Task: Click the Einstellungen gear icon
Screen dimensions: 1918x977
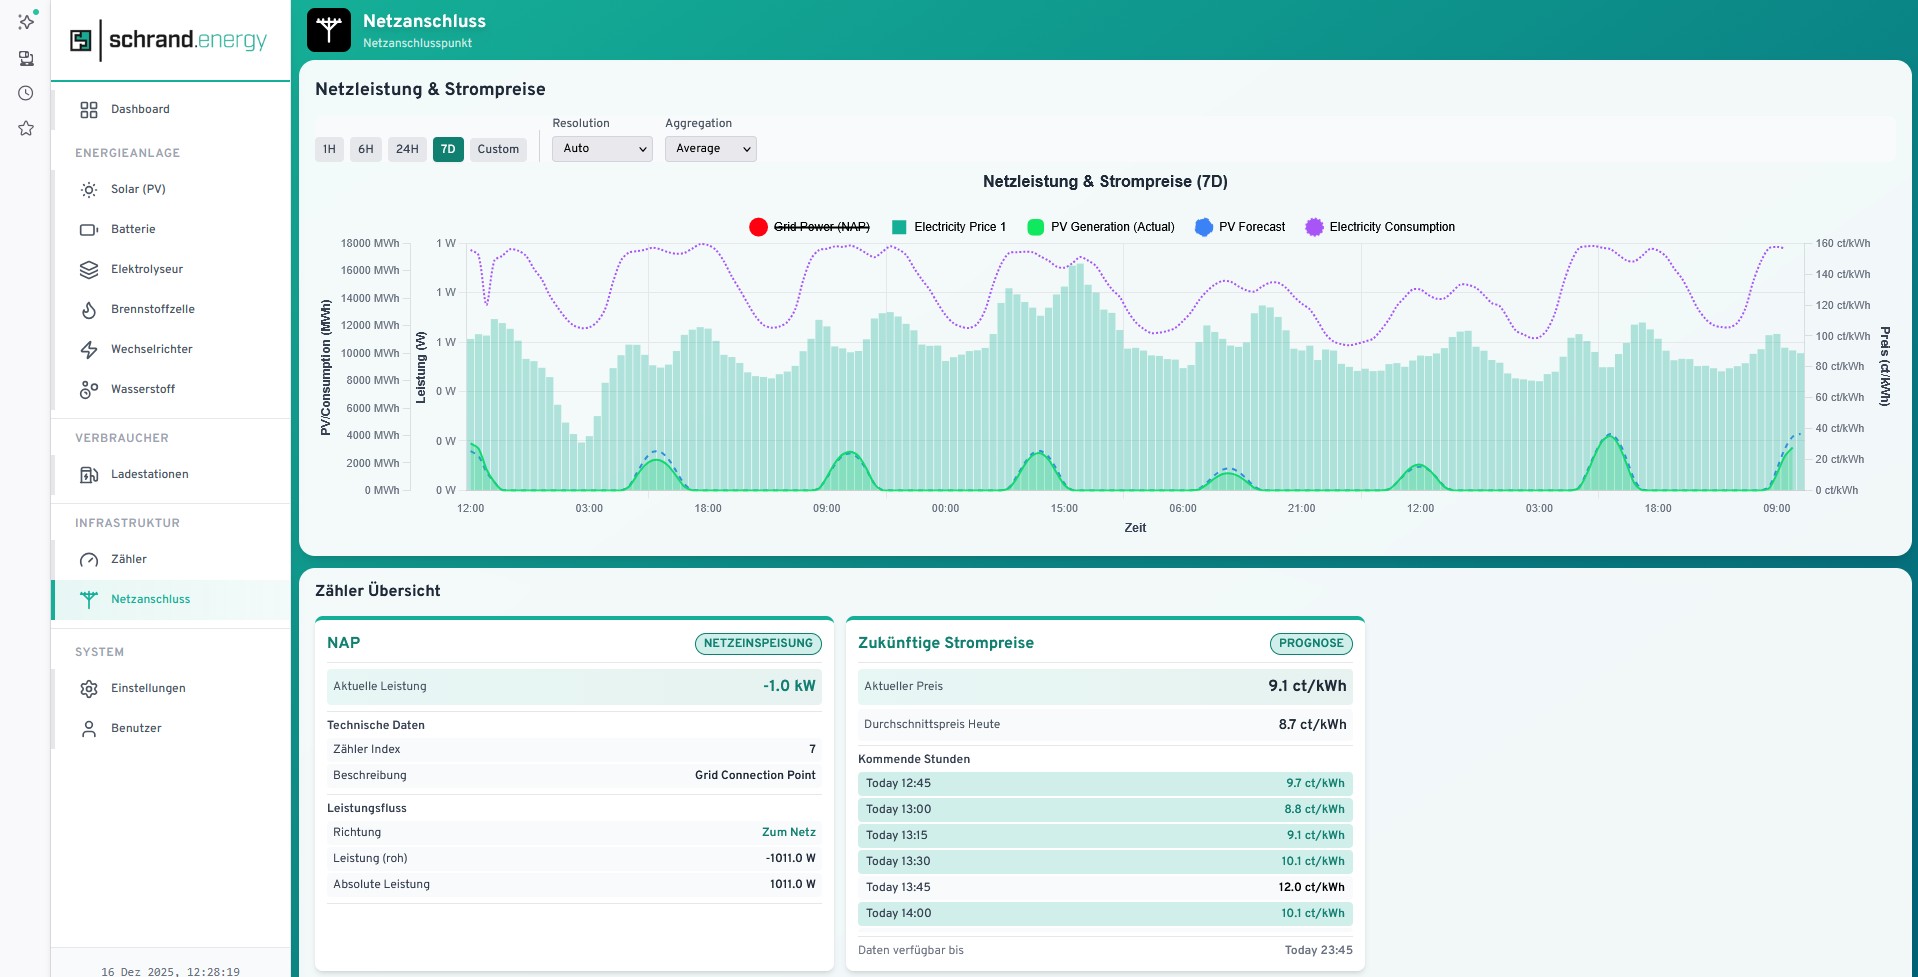Action: point(89,688)
